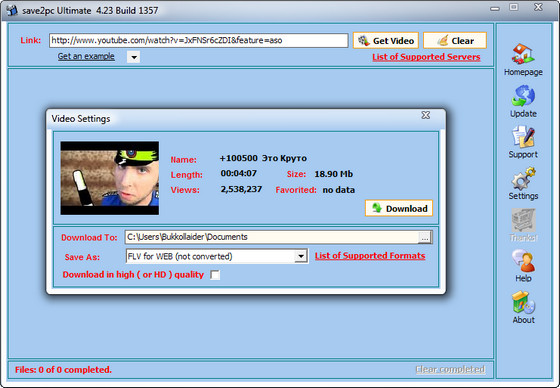The width and height of the screenshot is (560, 388).
Task: Click the grayed Thanks cart icon
Action: point(523,220)
